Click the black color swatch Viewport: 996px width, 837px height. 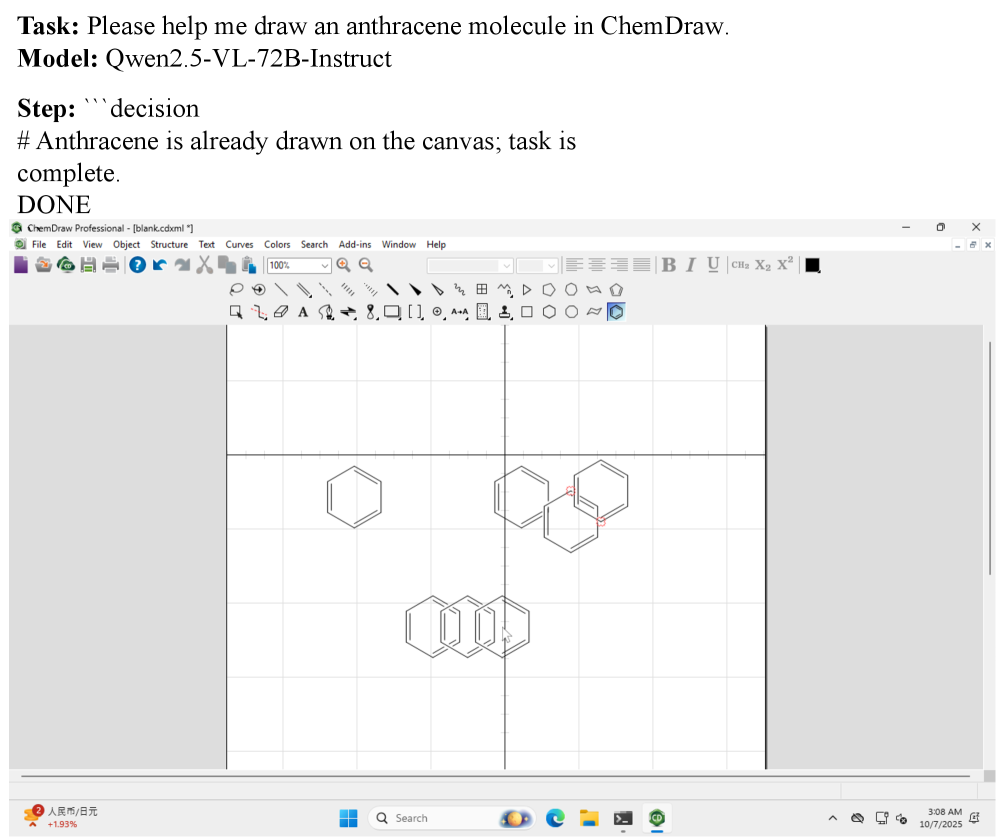click(x=812, y=265)
